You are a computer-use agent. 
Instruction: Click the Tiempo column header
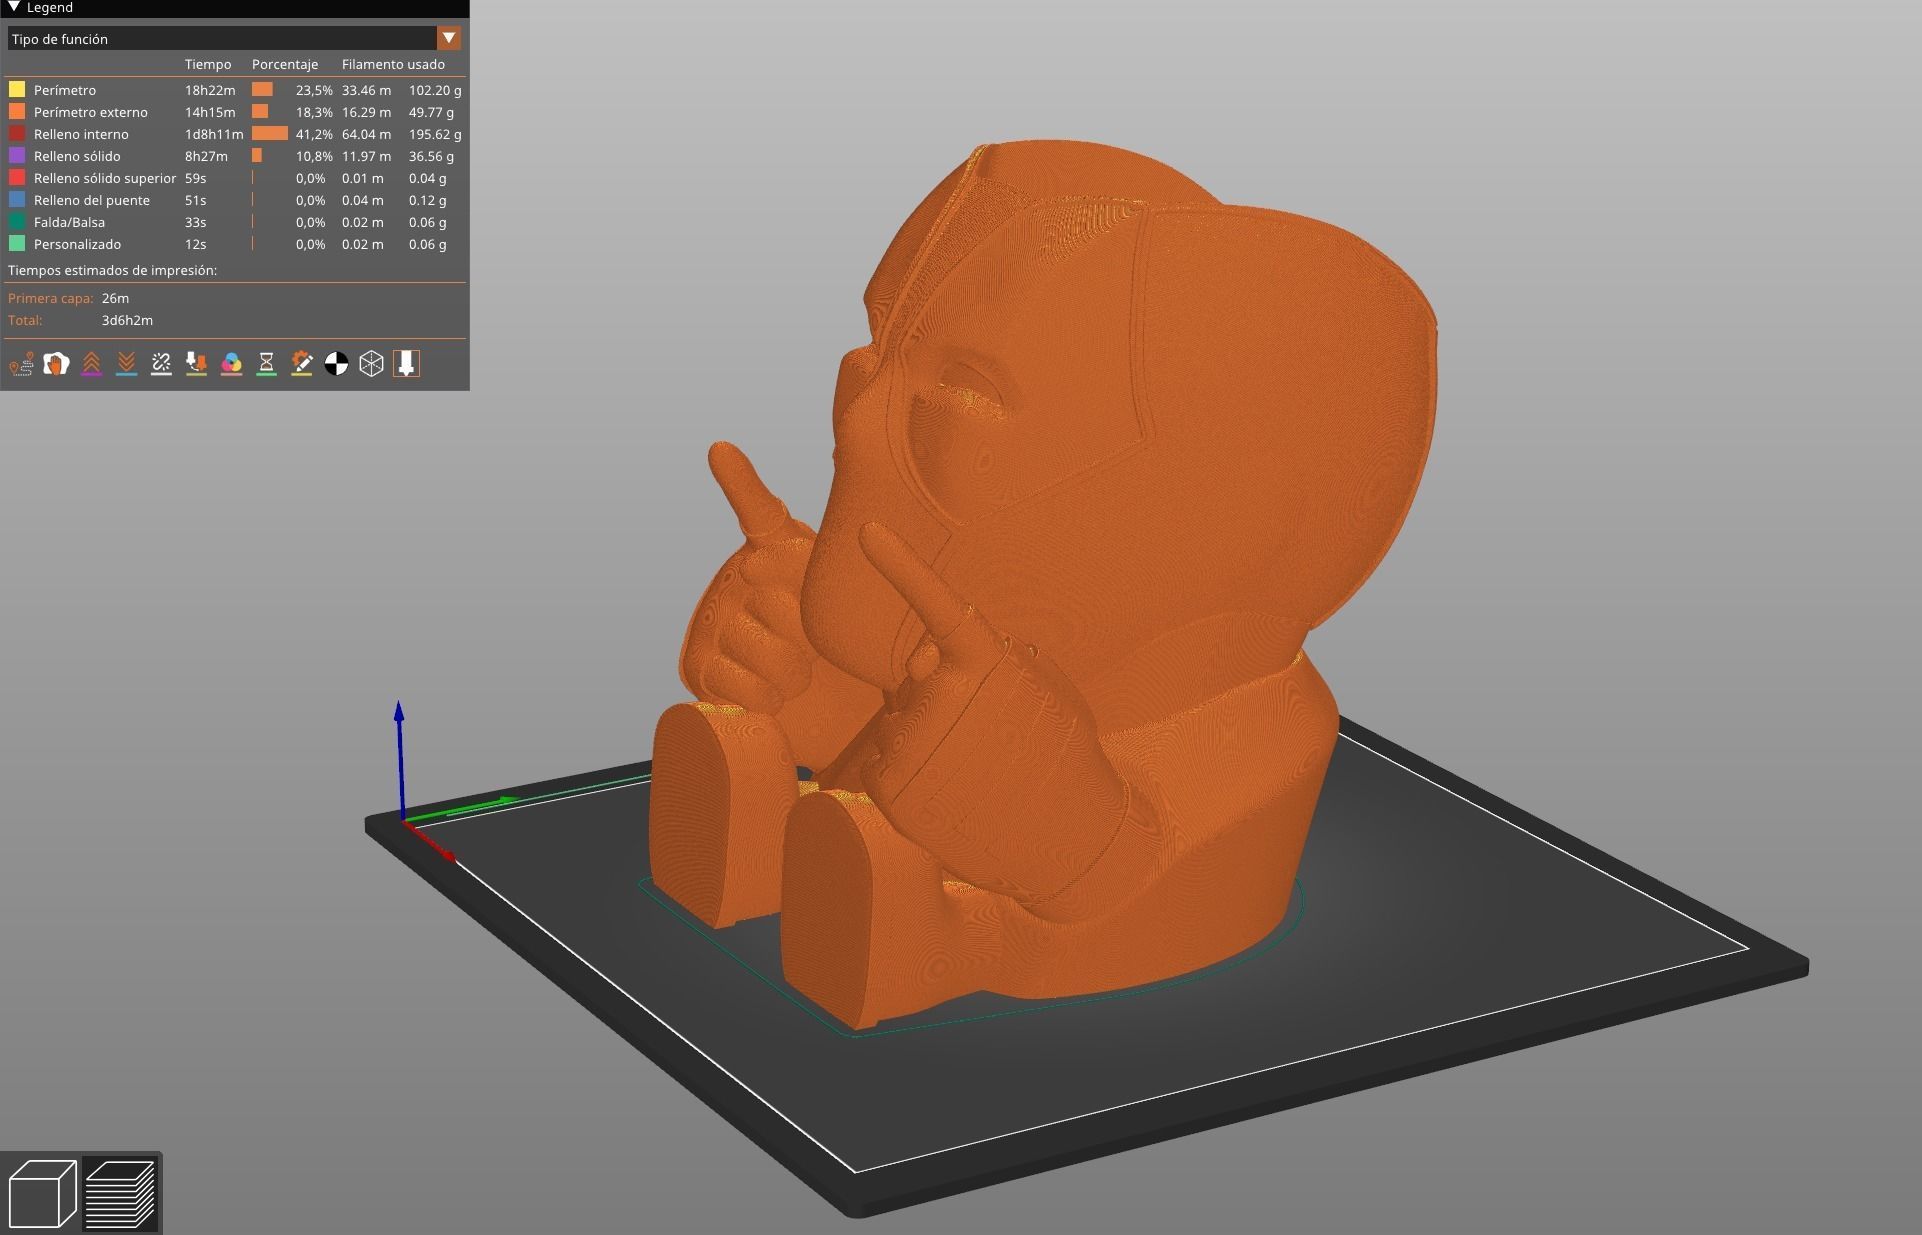[208, 64]
